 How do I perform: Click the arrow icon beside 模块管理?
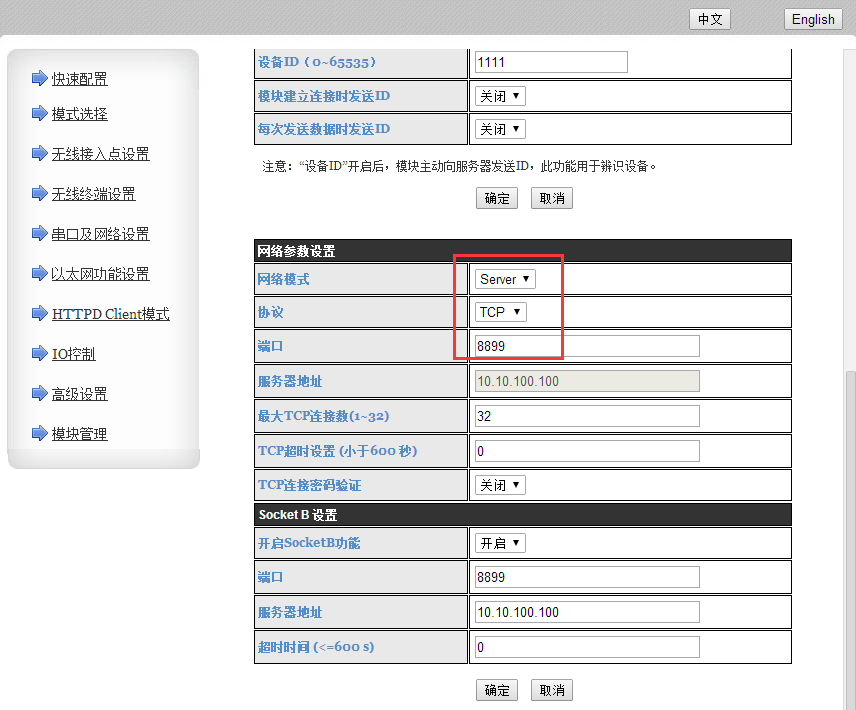[x=39, y=434]
